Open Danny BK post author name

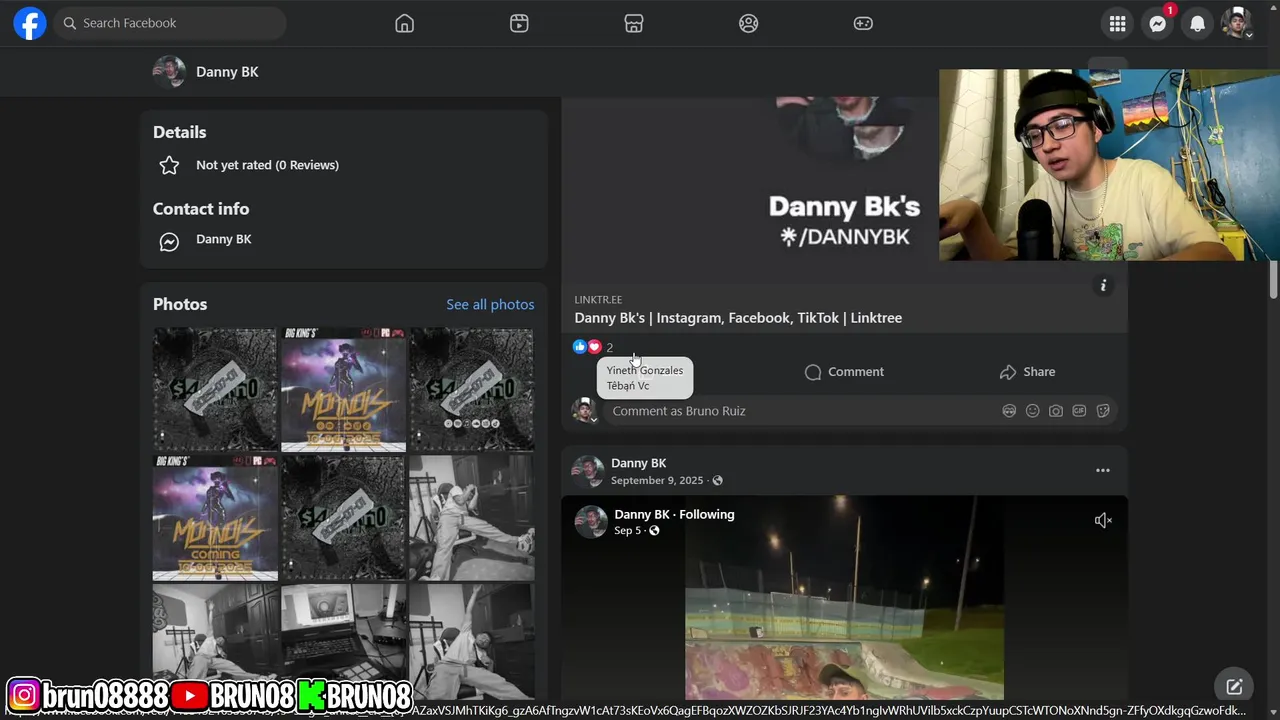638,463
